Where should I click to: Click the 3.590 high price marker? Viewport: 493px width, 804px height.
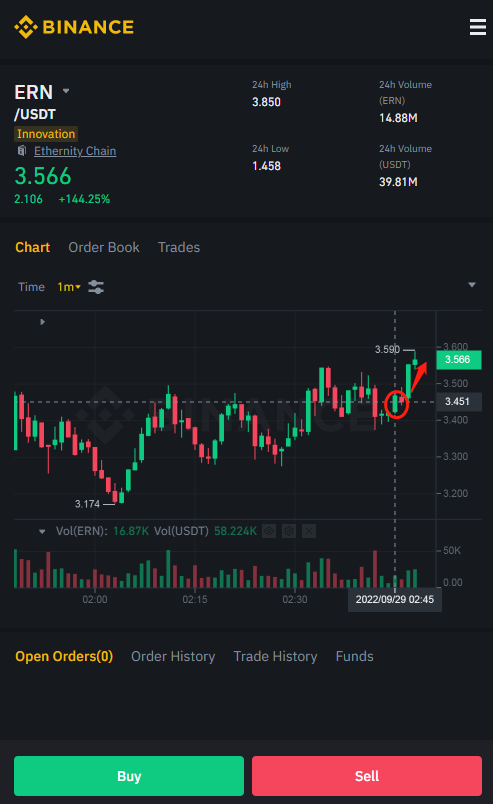tap(387, 350)
